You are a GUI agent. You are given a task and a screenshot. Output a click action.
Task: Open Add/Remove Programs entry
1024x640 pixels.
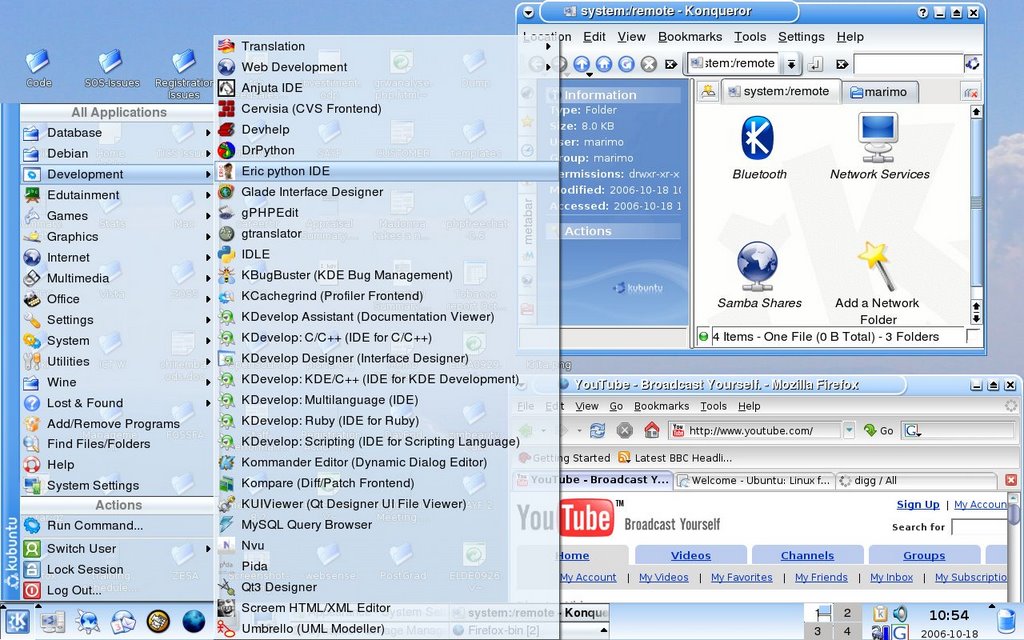pos(117,423)
